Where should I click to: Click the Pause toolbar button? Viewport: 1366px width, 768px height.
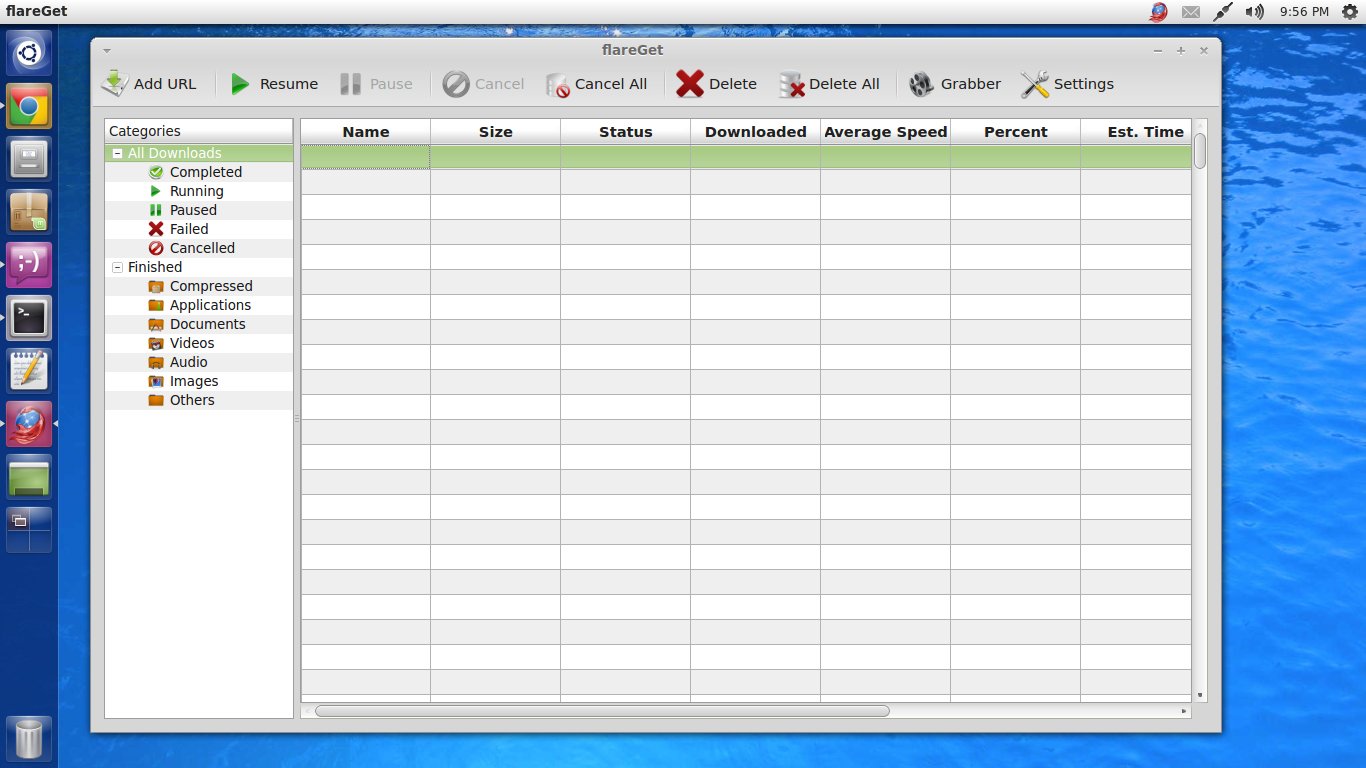click(375, 84)
